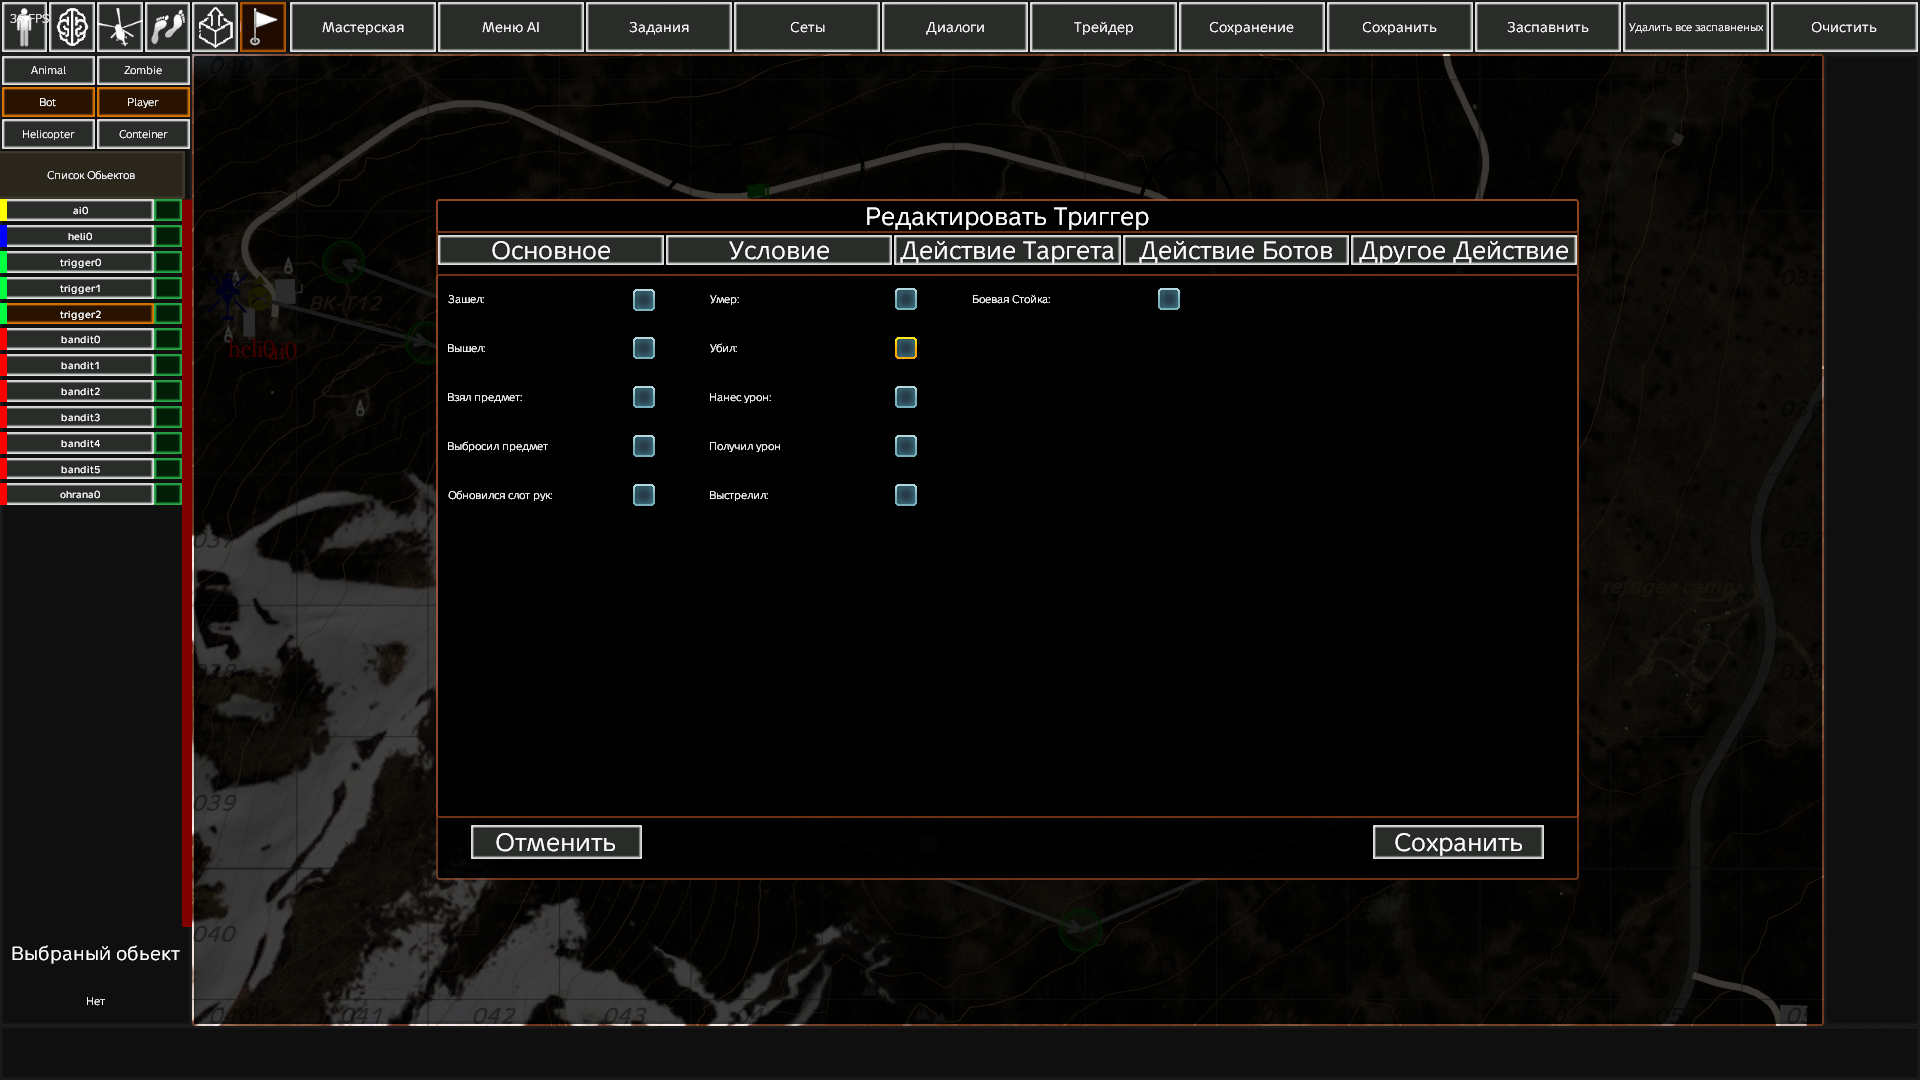1920x1080 pixels.
Task: Enable the Боевая Стойка checkbox
Action: [x=1168, y=299]
